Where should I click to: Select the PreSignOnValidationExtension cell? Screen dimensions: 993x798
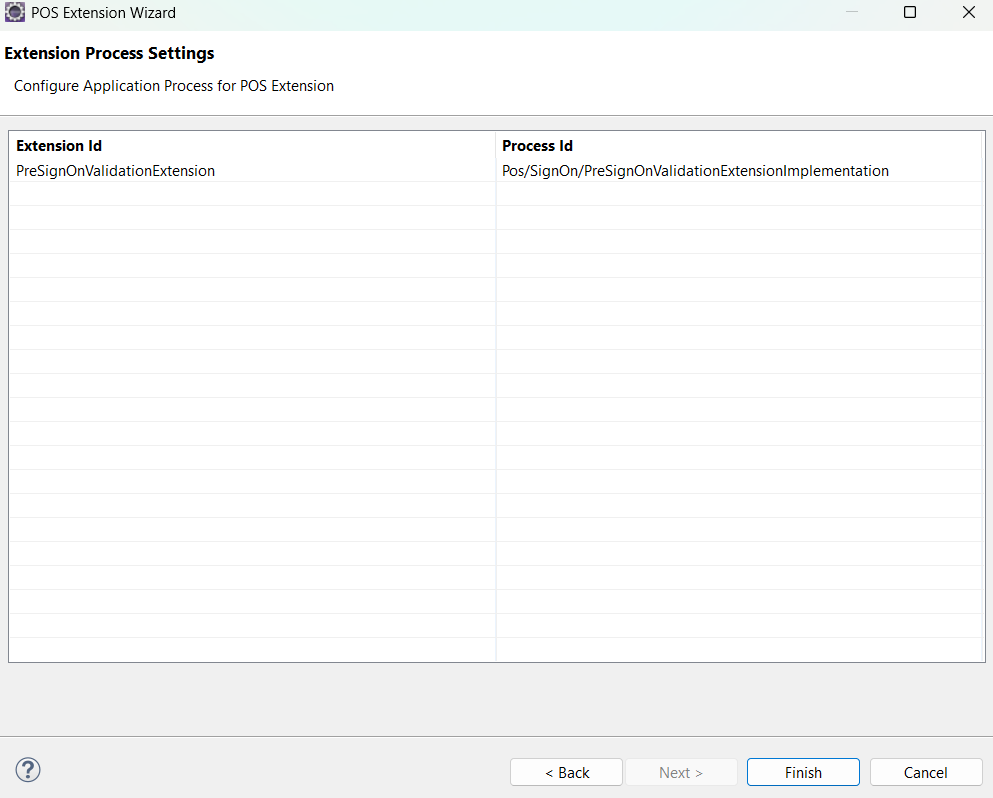pyautogui.click(x=115, y=170)
